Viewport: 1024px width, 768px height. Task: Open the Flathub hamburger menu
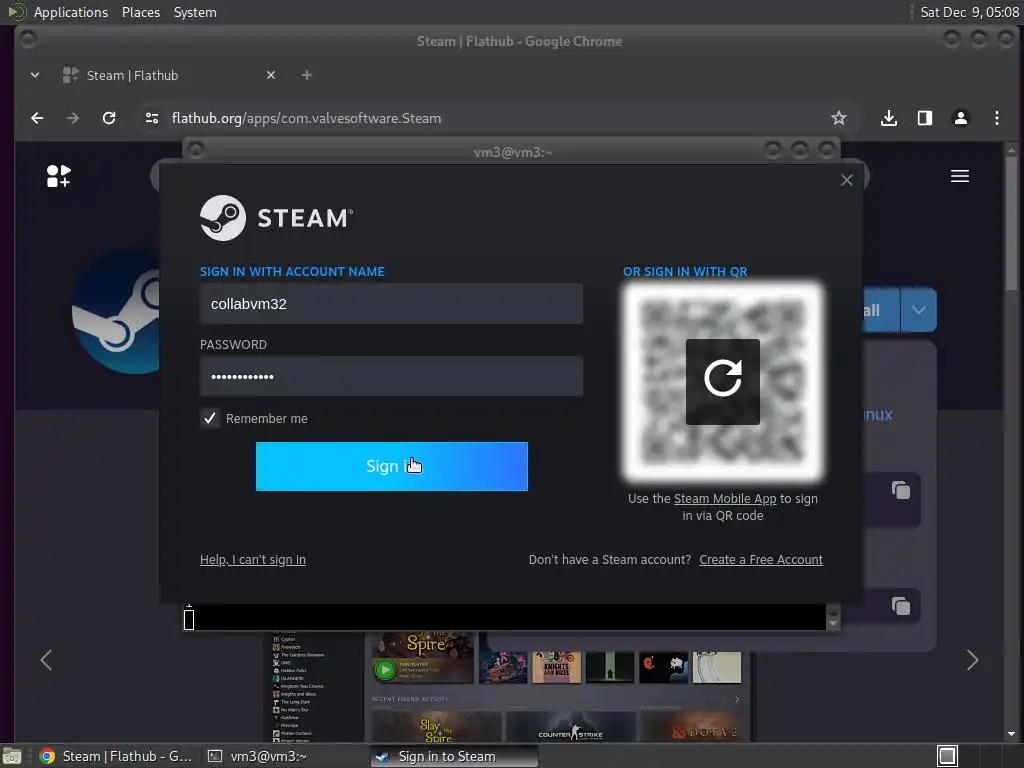click(x=959, y=176)
